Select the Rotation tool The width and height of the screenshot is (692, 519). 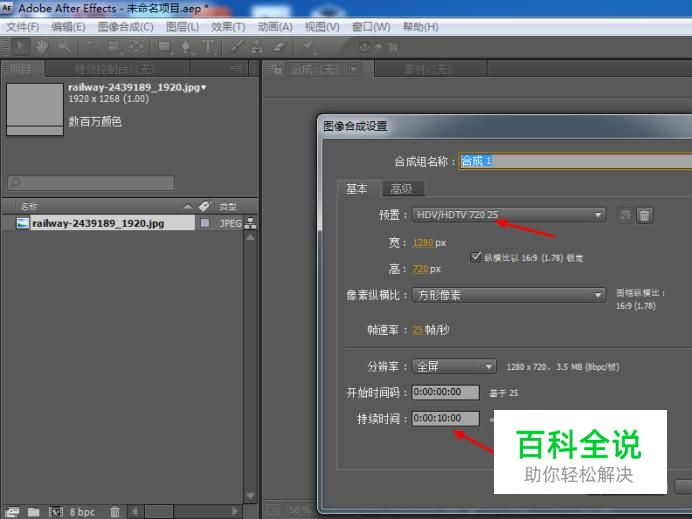coord(92,46)
